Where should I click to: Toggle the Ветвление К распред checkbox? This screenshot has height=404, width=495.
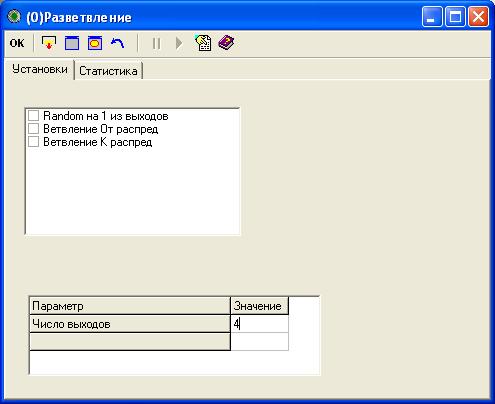click(33, 142)
